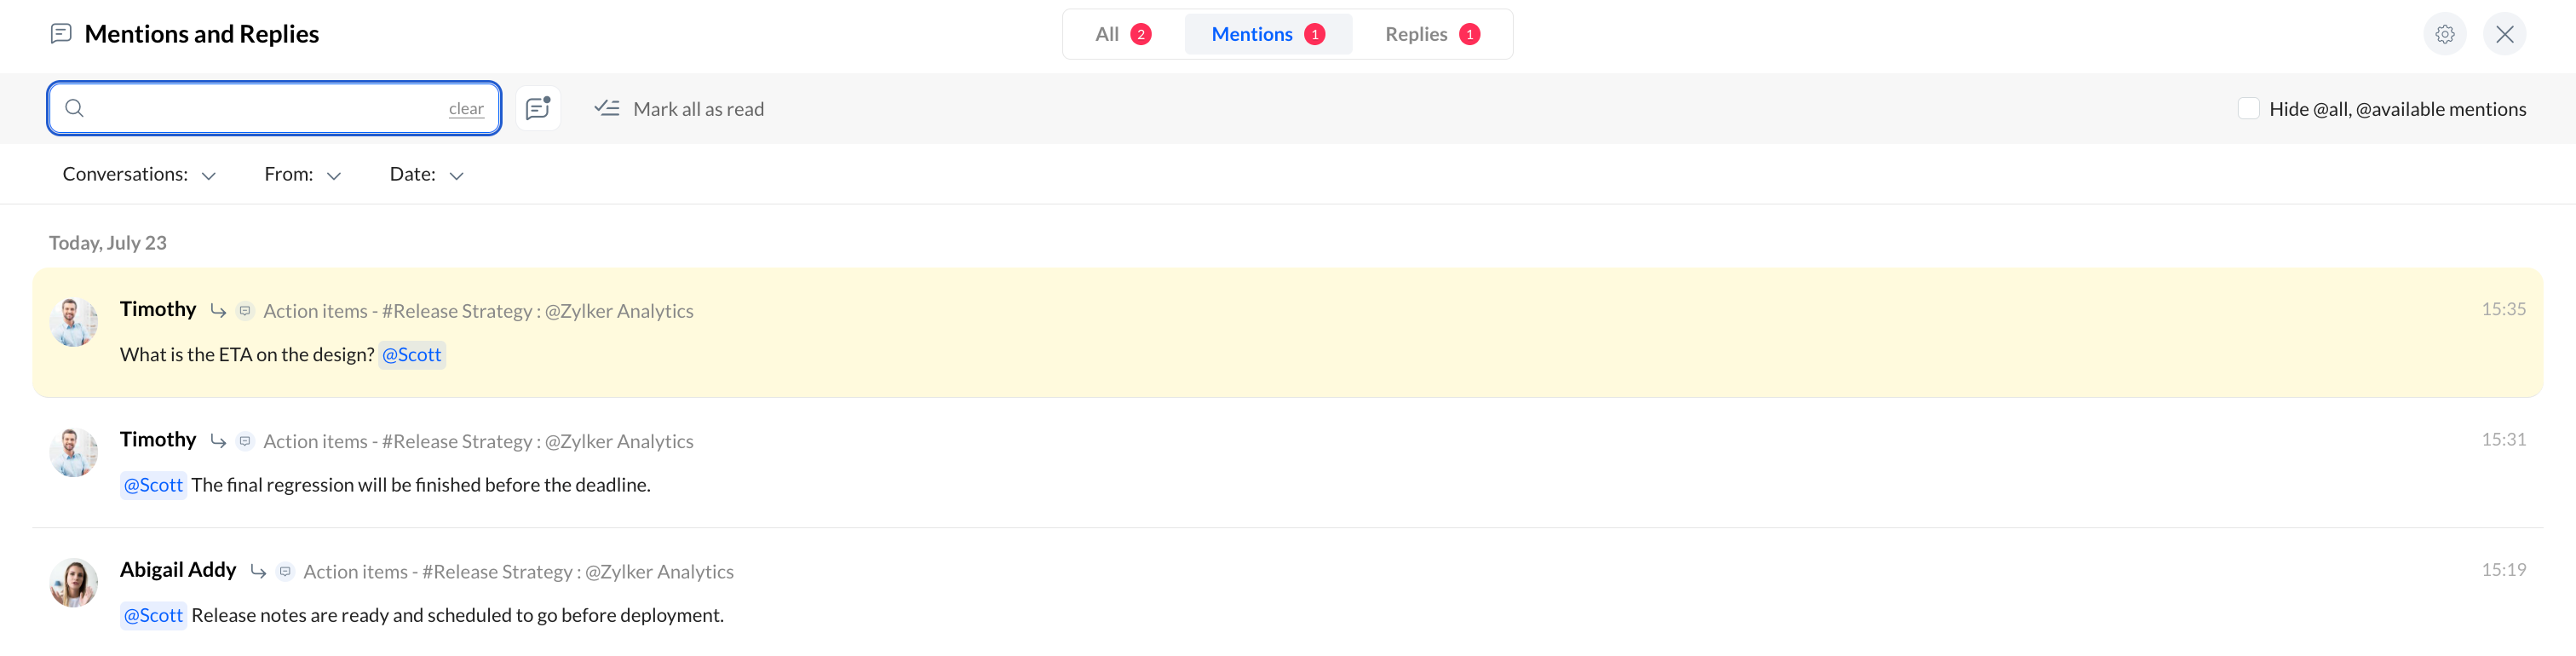Enable Hide @all, @available mentions checkbox
The width and height of the screenshot is (2576, 656).
(x=2248, y=108)
